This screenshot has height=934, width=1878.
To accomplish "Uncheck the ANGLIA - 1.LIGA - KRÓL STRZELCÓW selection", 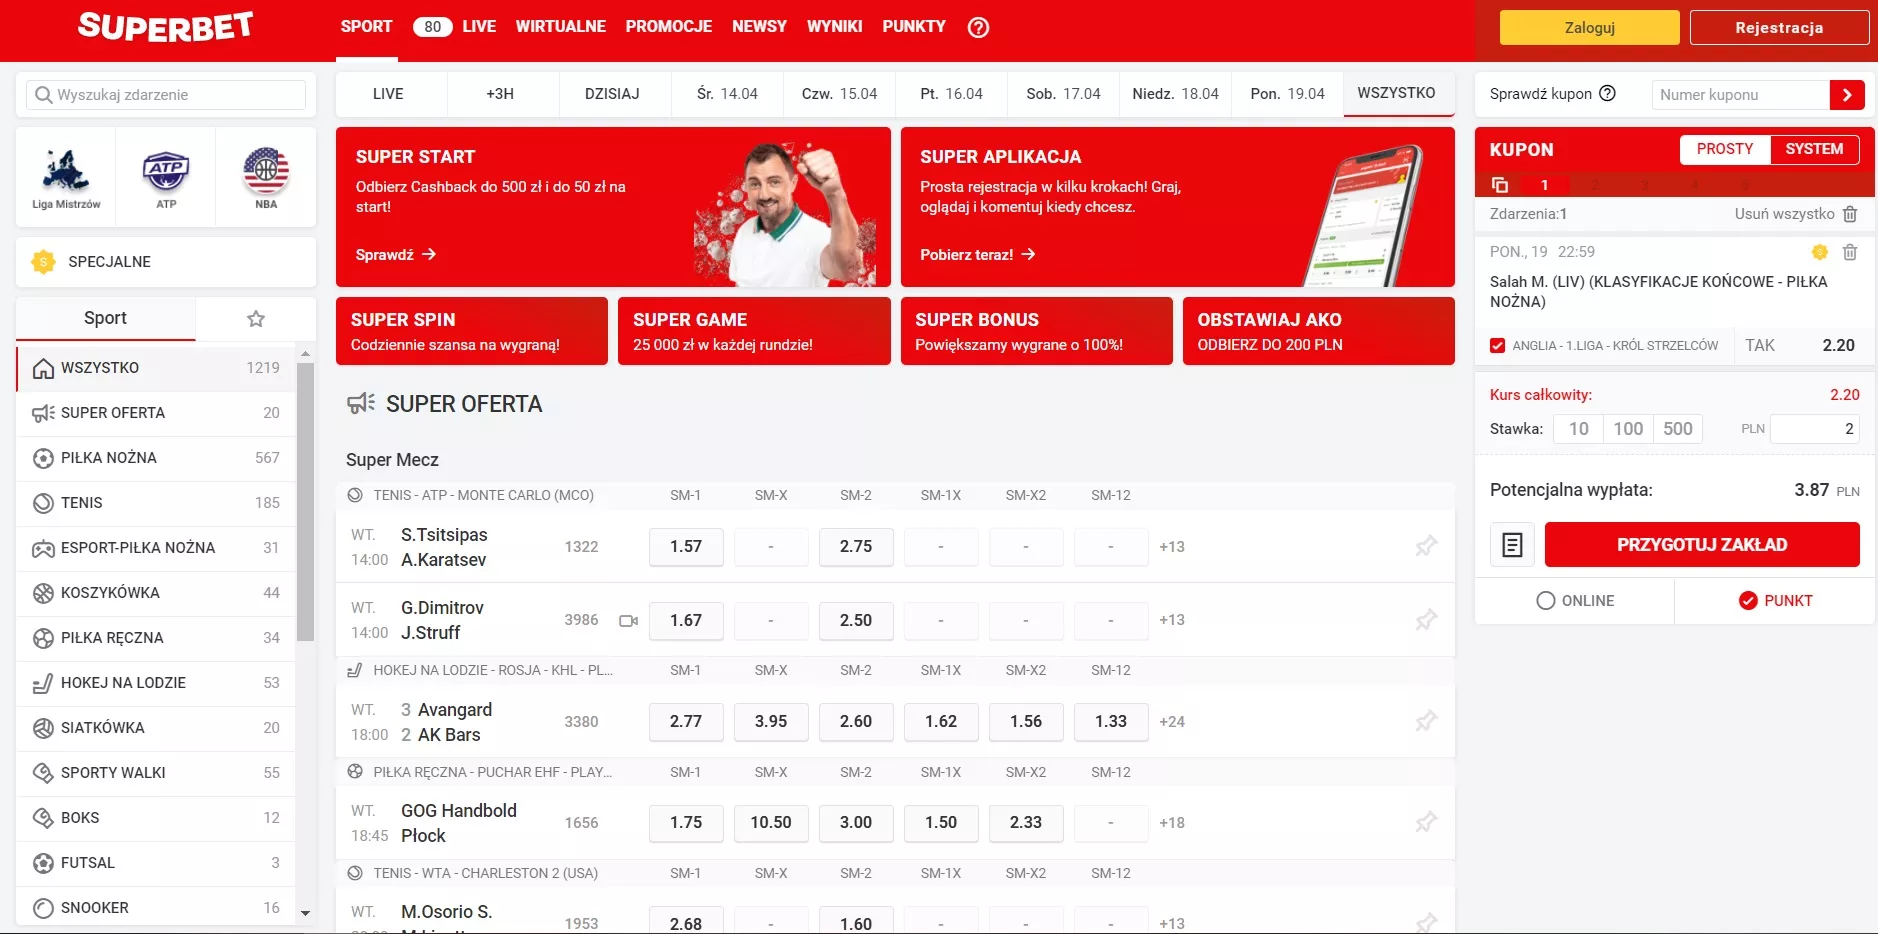I will tap(1497, 345).
